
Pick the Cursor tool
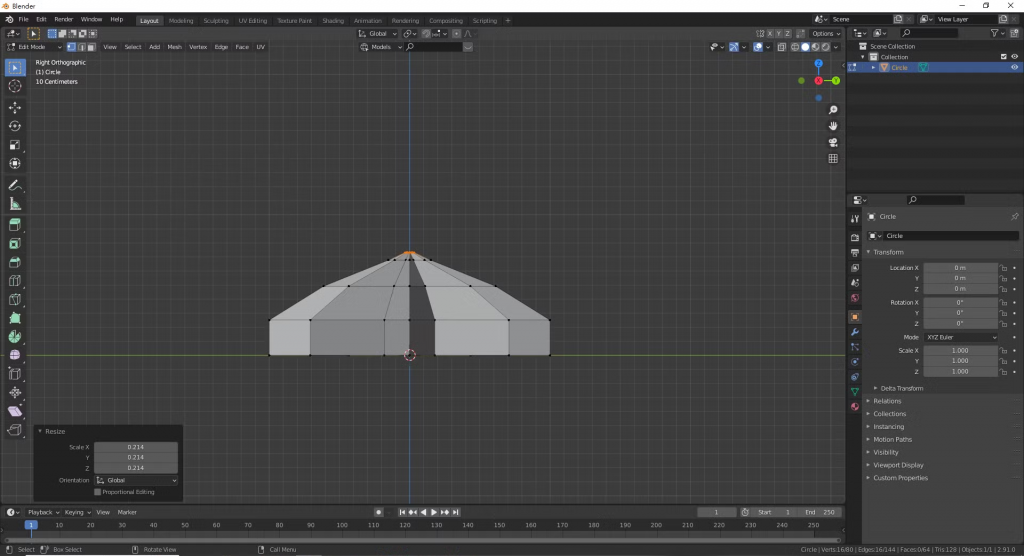click(15, 87)
